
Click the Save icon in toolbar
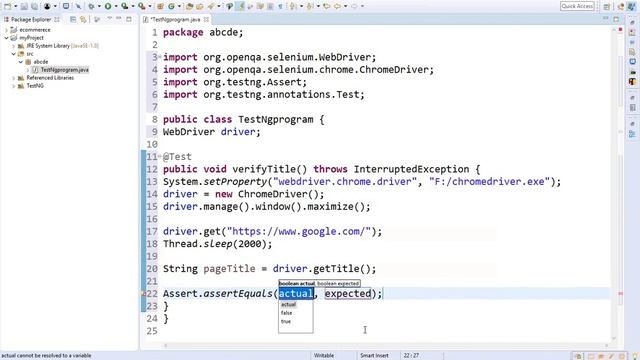24,6
